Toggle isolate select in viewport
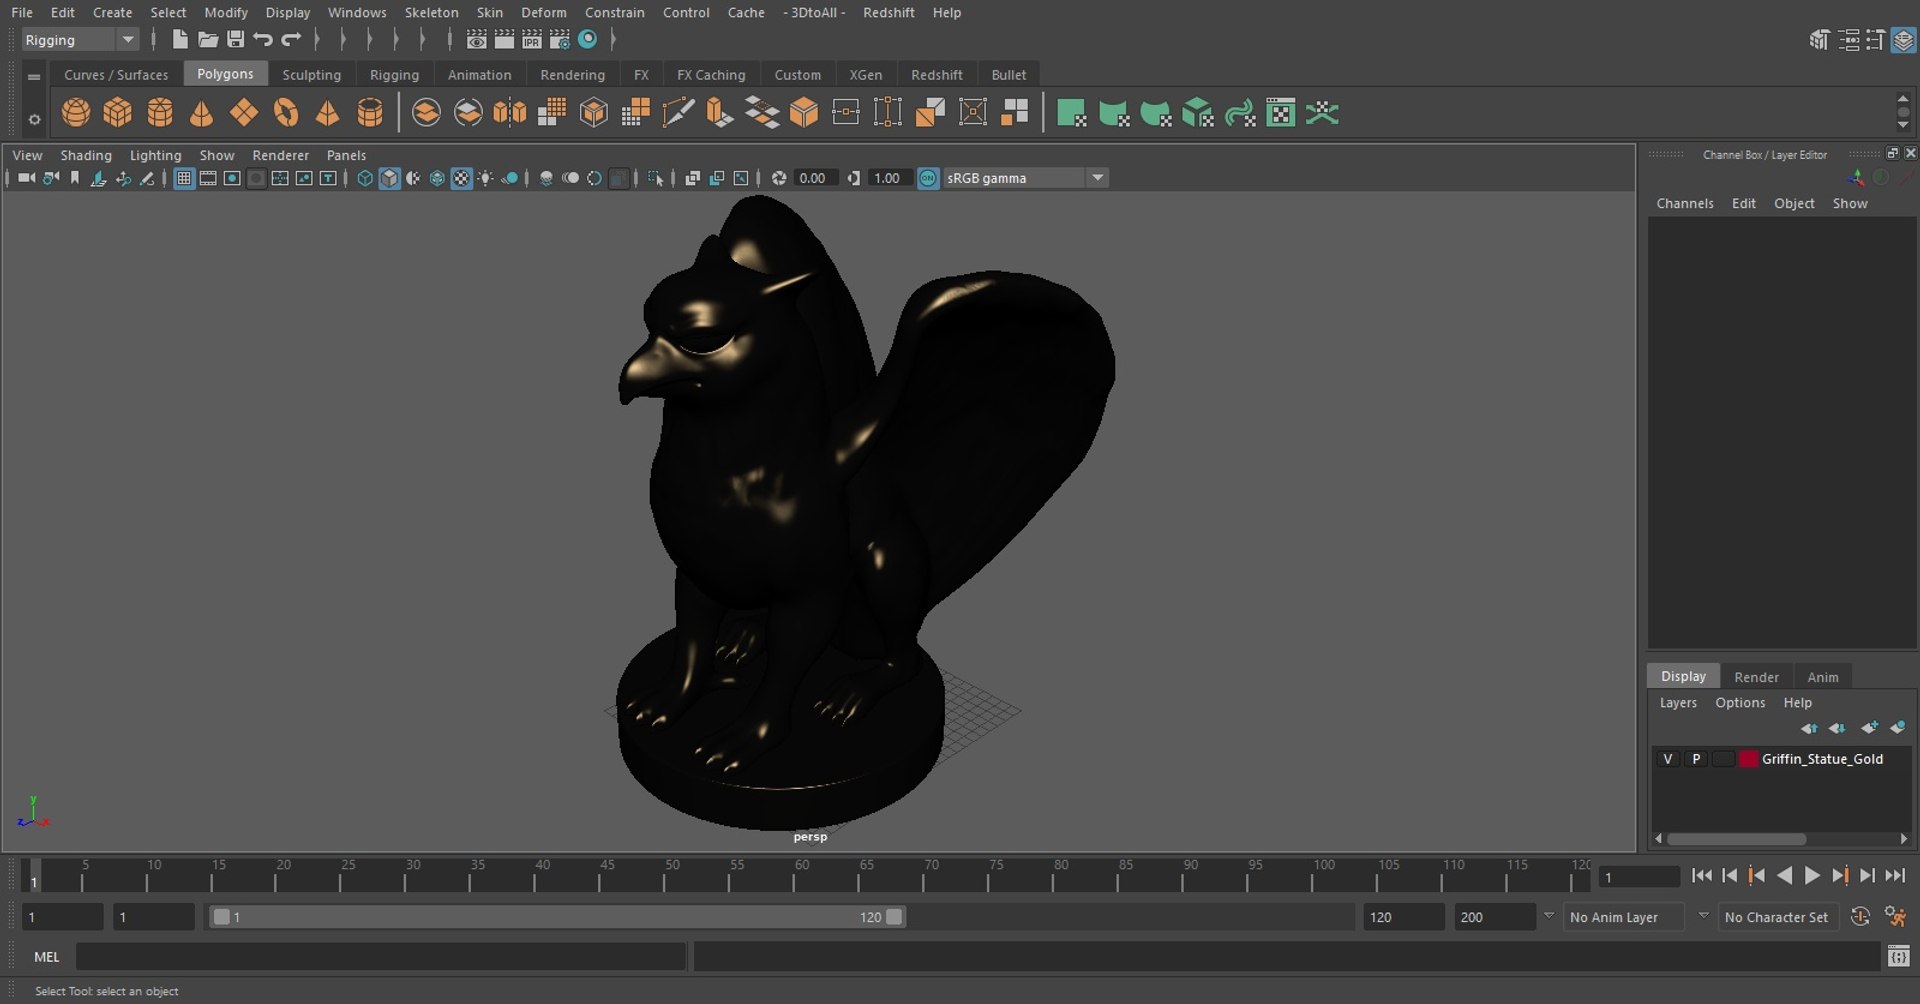The image size is (1920, 1004). 655,178
